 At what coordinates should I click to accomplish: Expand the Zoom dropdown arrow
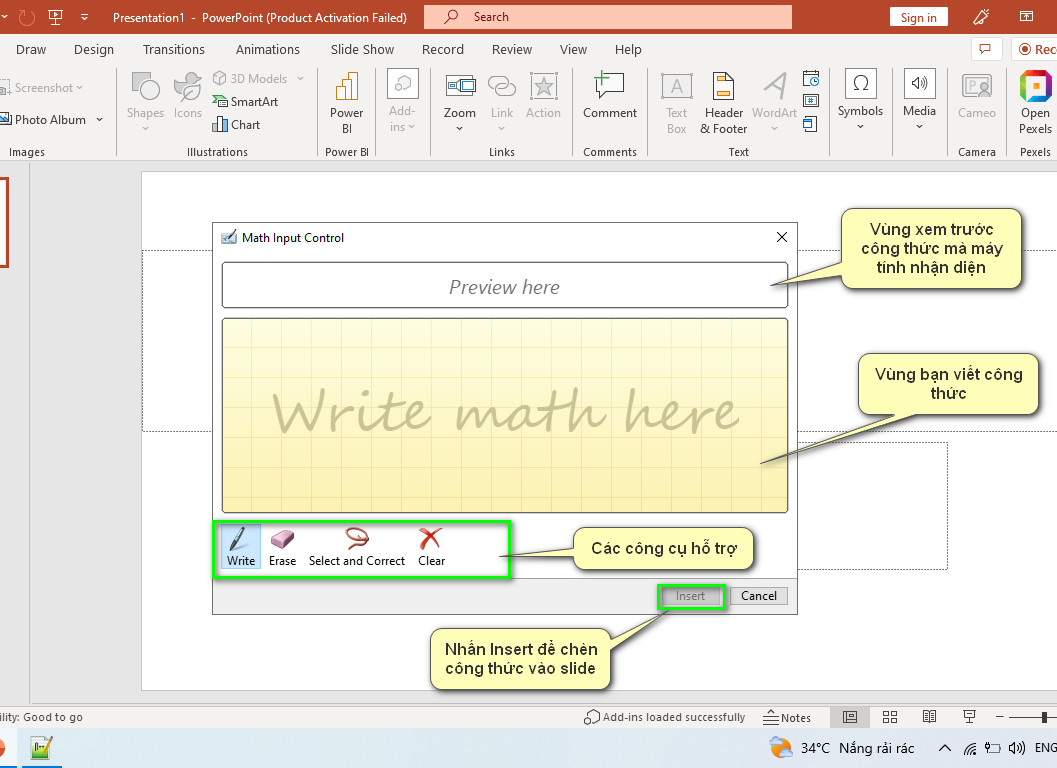point(460,128)
